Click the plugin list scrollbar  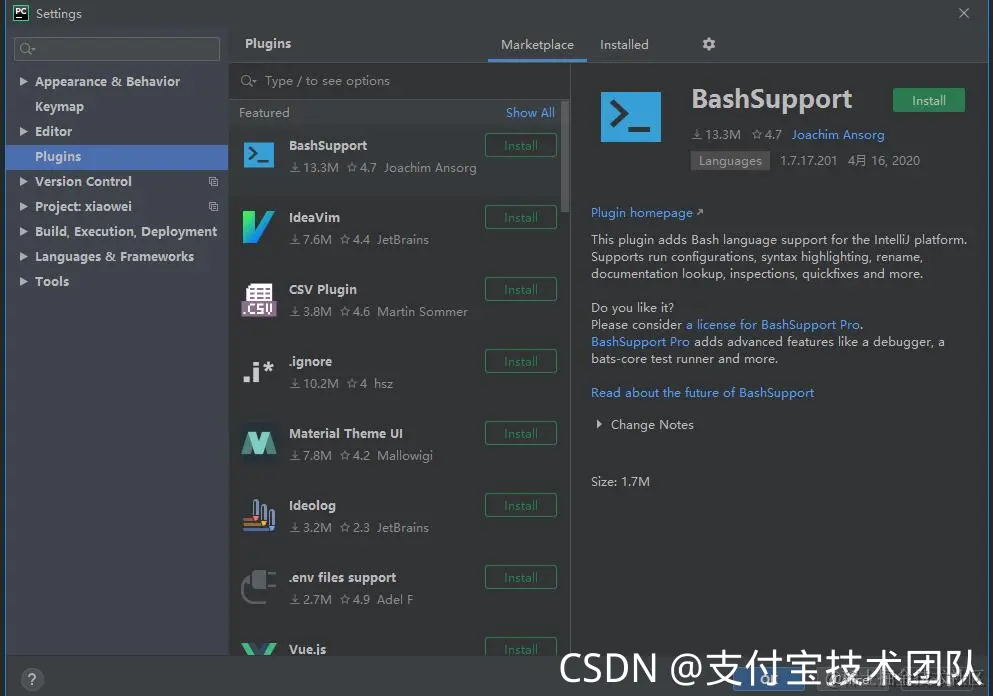(x=565, y=157)
